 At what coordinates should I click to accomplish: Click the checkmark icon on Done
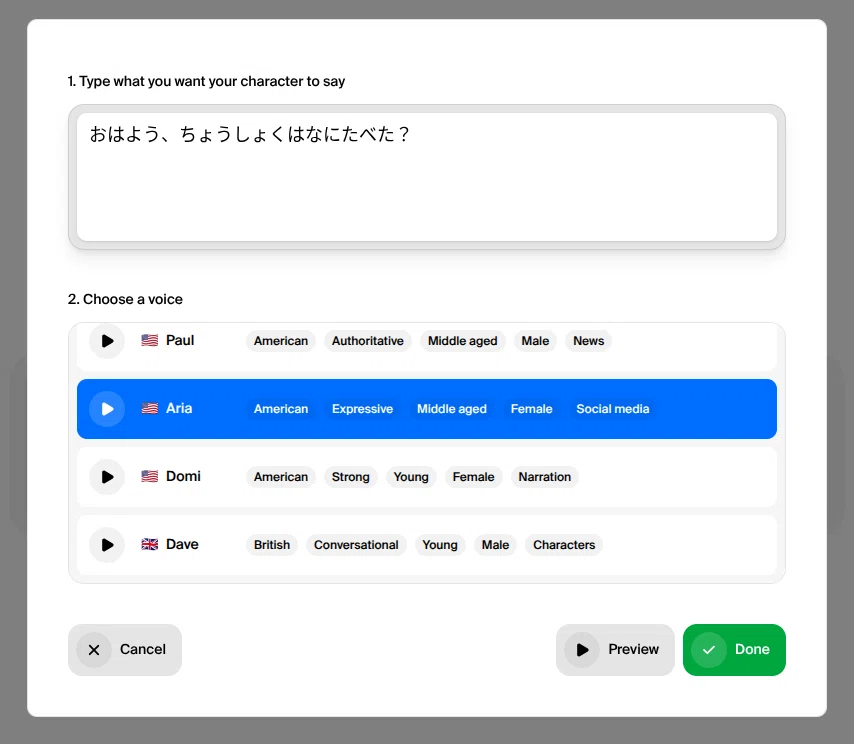709,650
